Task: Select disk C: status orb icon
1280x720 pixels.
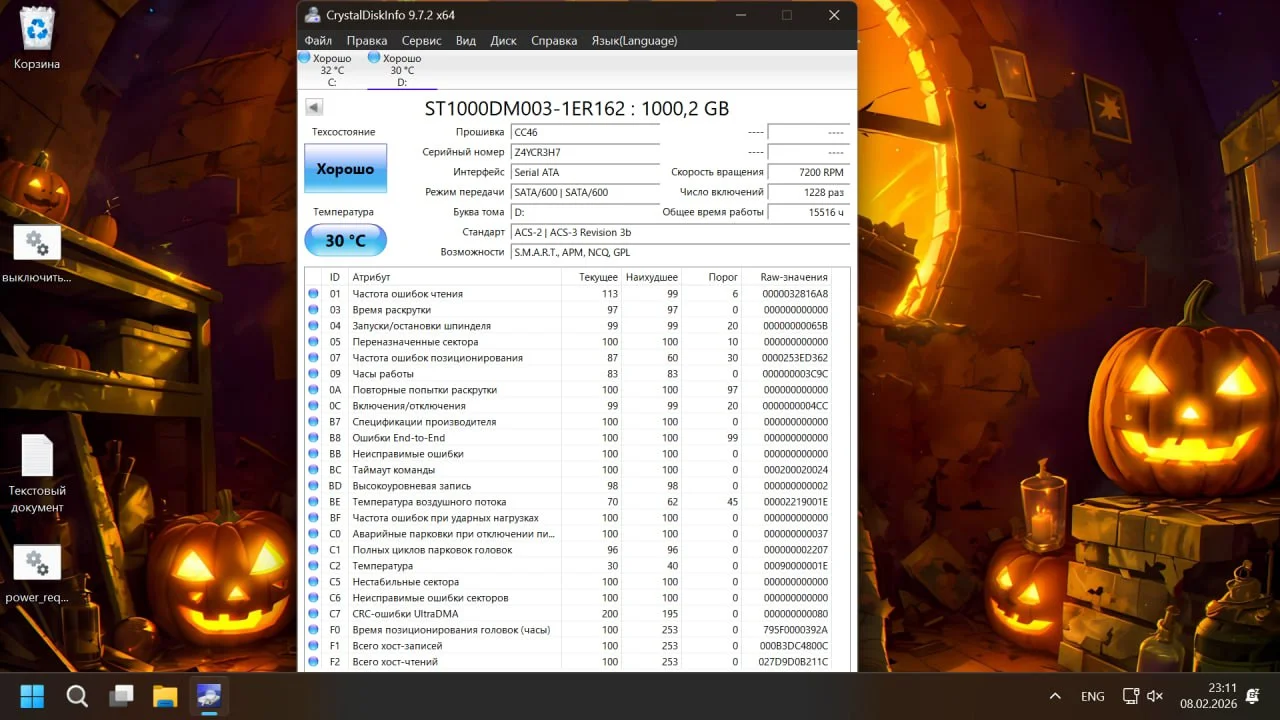Action: (x=305, y=58)
